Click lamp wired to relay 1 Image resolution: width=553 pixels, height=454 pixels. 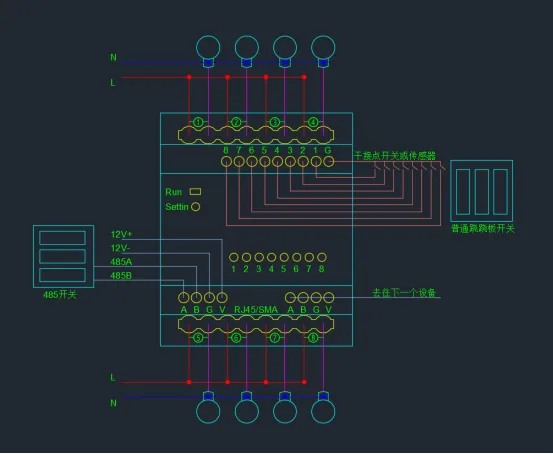[x=208, y=47]
